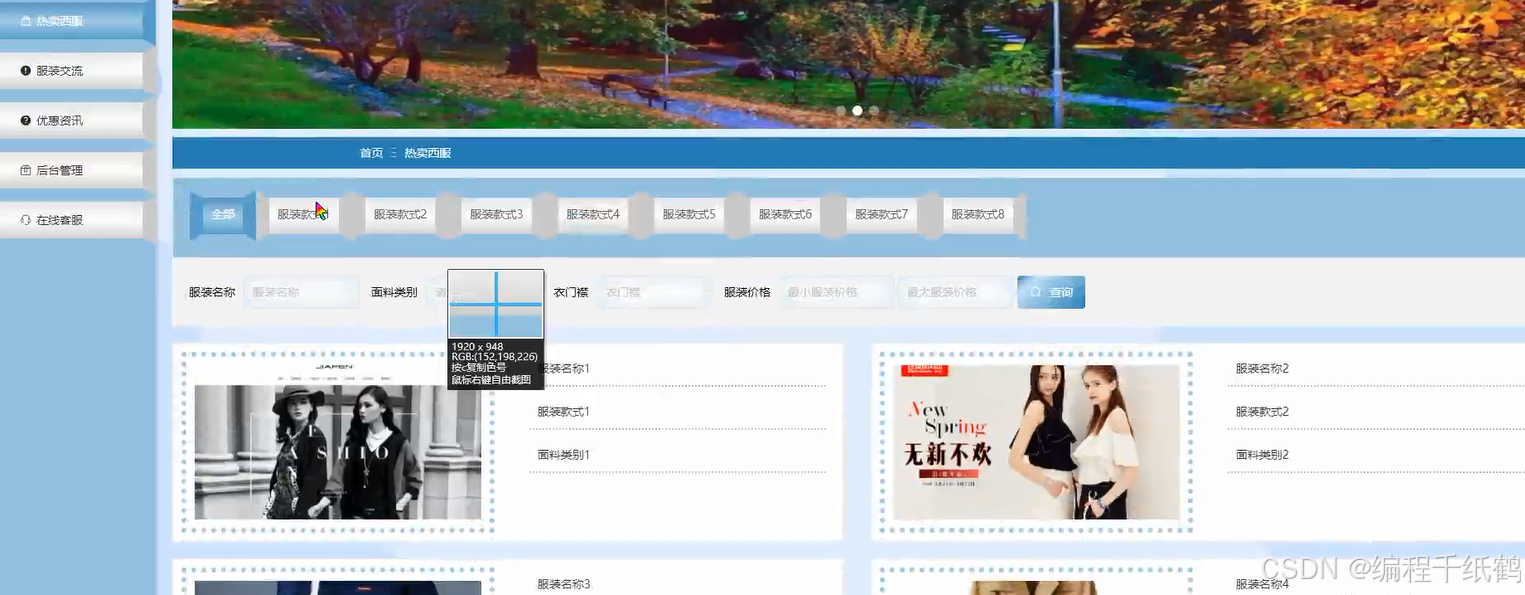Open the New Spring image of 服装名称2
The image size is (1525, 595).
1036,442
